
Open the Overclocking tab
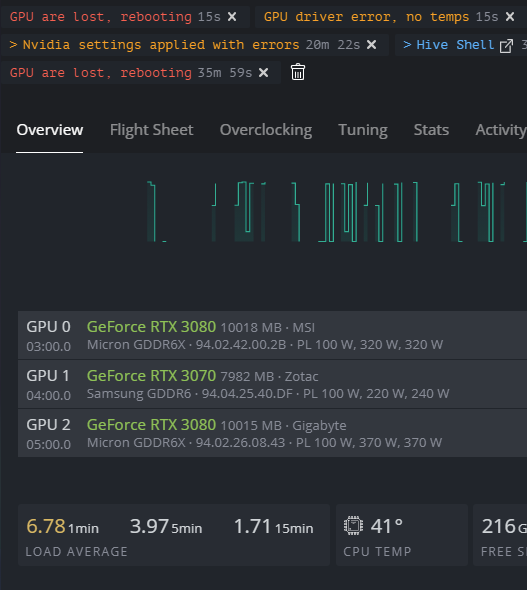pyautogui.click(x=266, y=130)
